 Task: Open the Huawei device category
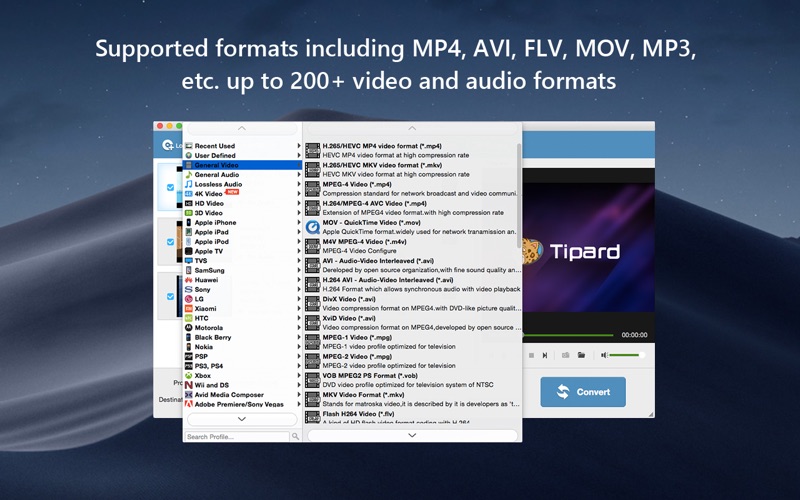[x=242, y=280]
